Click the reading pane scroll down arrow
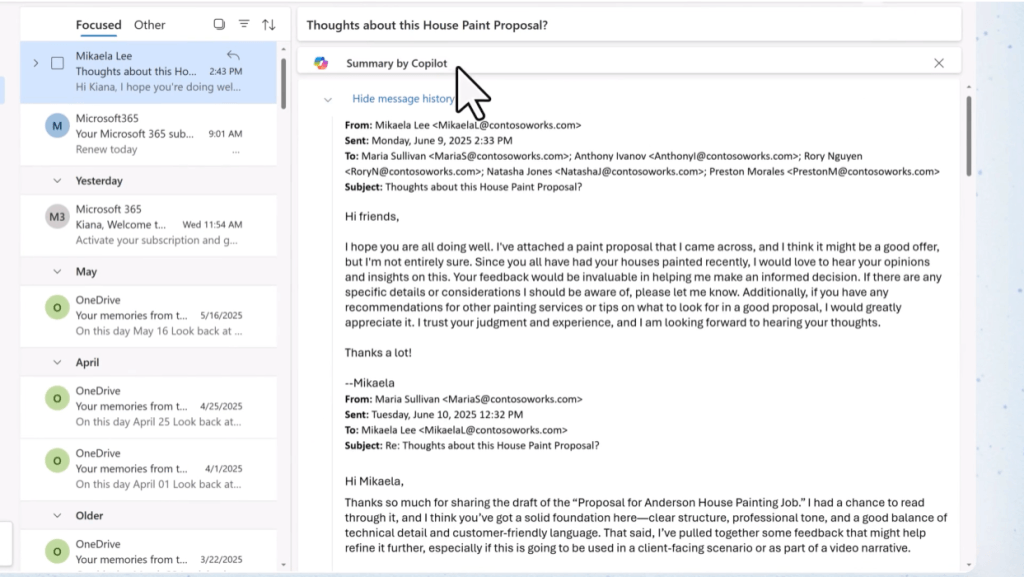The image size is (1024, 577). tap(968, 565)
